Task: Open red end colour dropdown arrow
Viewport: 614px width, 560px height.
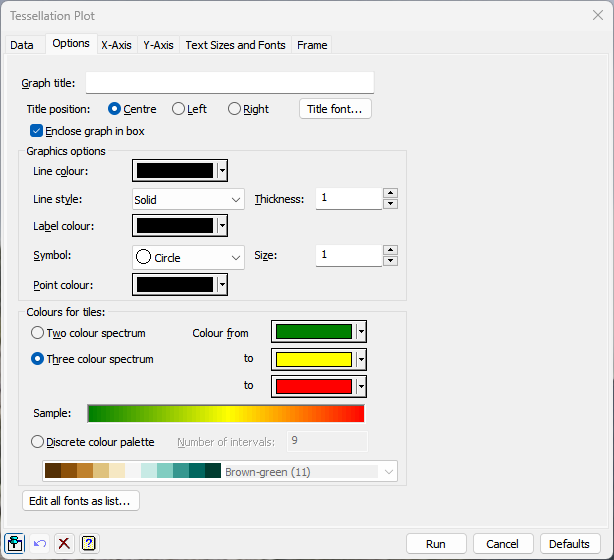Action: [x=361, y=387]
